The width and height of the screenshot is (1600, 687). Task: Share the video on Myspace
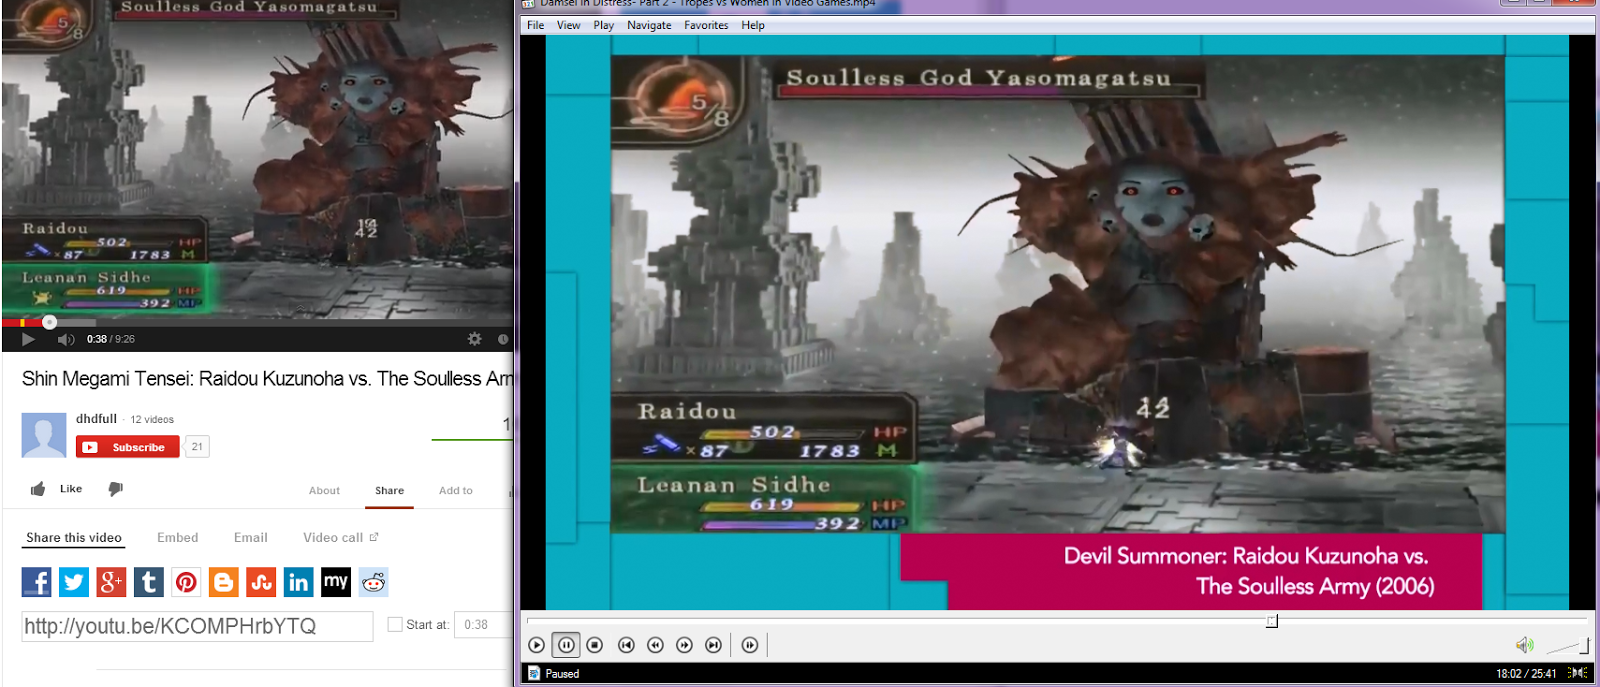pos(336,582)
